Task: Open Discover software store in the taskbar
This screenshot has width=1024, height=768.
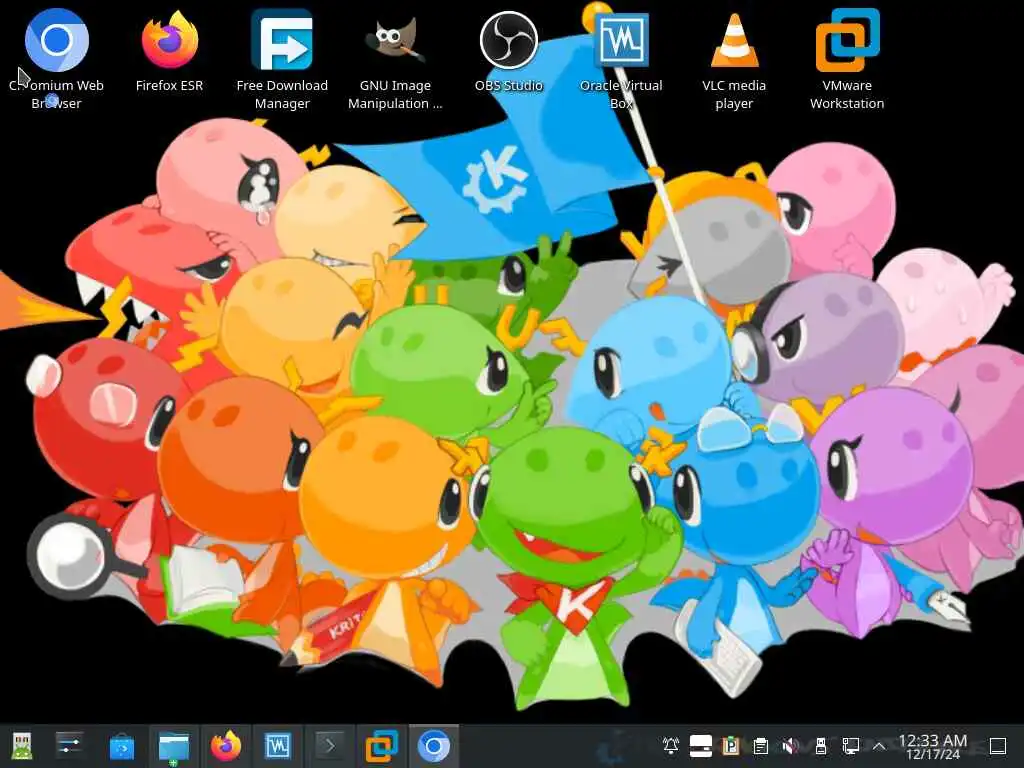Action: 121,746
